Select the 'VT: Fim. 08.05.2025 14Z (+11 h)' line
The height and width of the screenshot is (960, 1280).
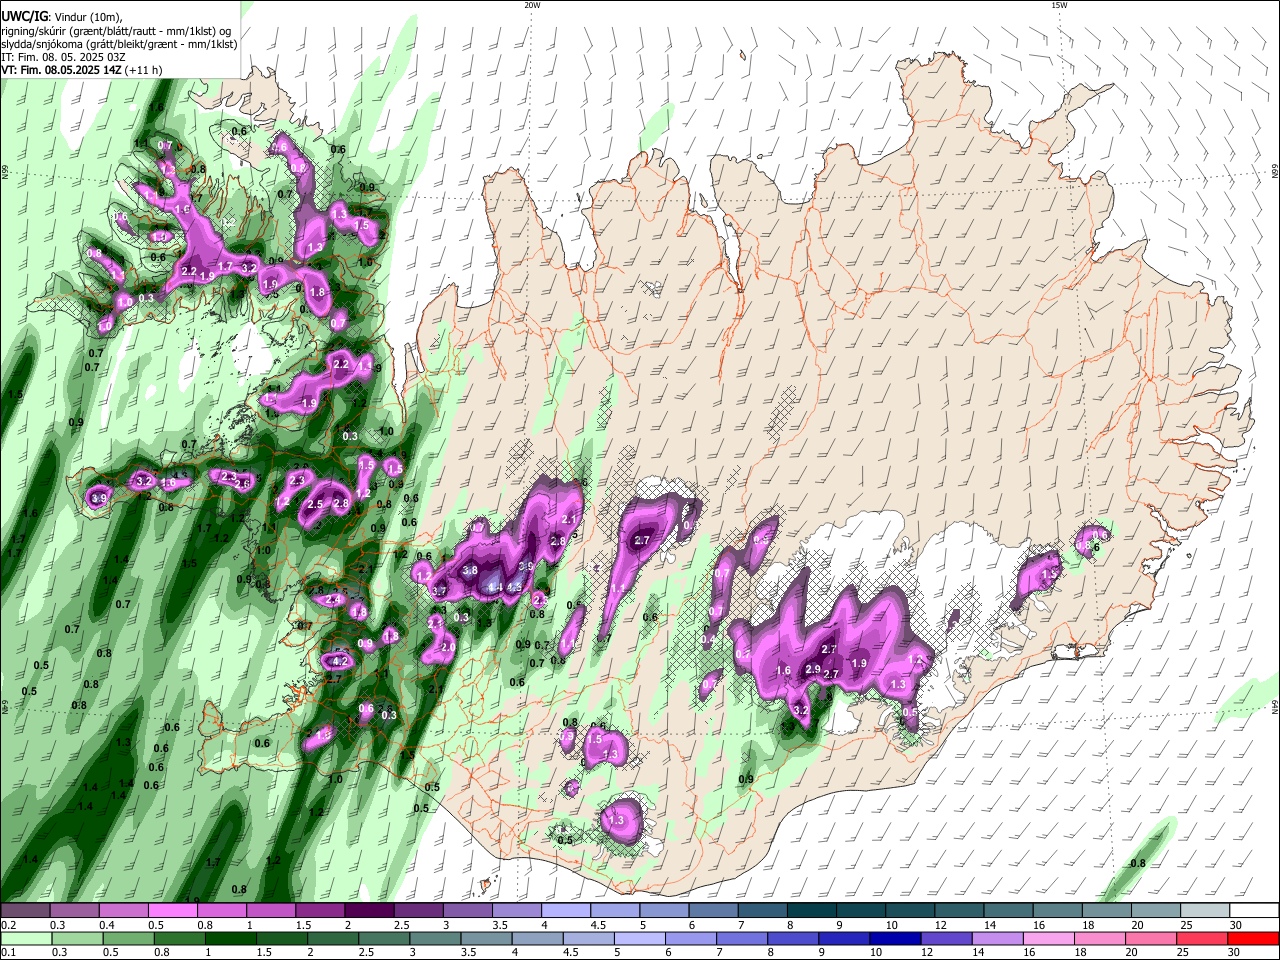(x=81, y=70)
